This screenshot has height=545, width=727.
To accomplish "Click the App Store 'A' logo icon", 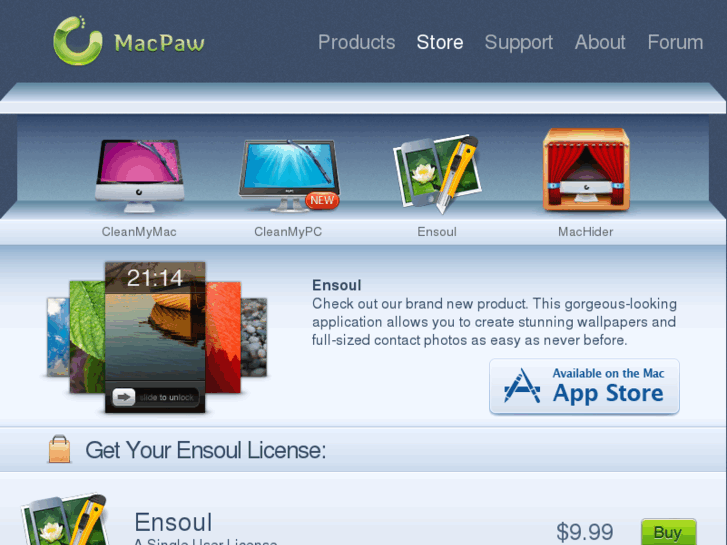I will point(522,386).
